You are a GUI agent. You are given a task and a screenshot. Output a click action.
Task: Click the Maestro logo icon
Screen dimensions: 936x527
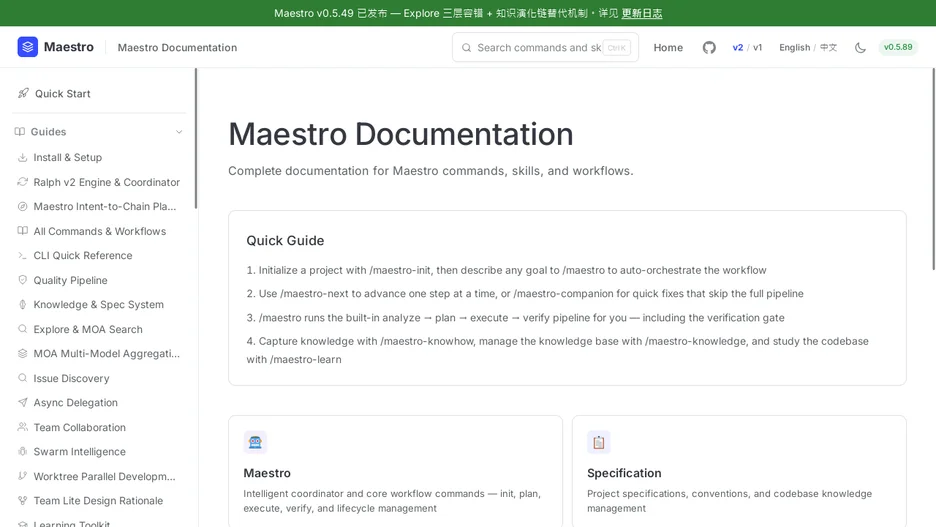pos(27,47)
